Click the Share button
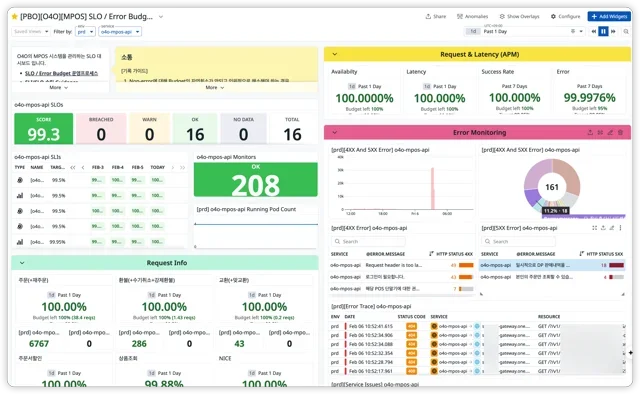 [436, 16]
